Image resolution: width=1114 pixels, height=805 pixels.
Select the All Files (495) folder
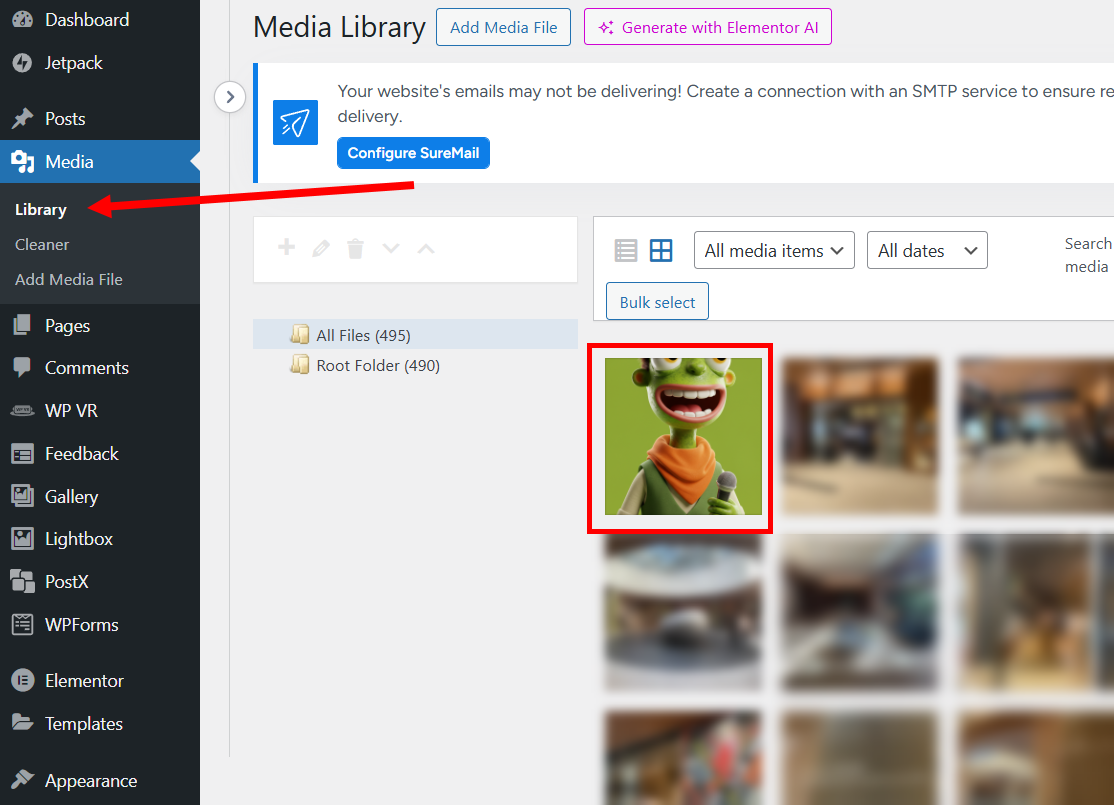click(416, 335)
